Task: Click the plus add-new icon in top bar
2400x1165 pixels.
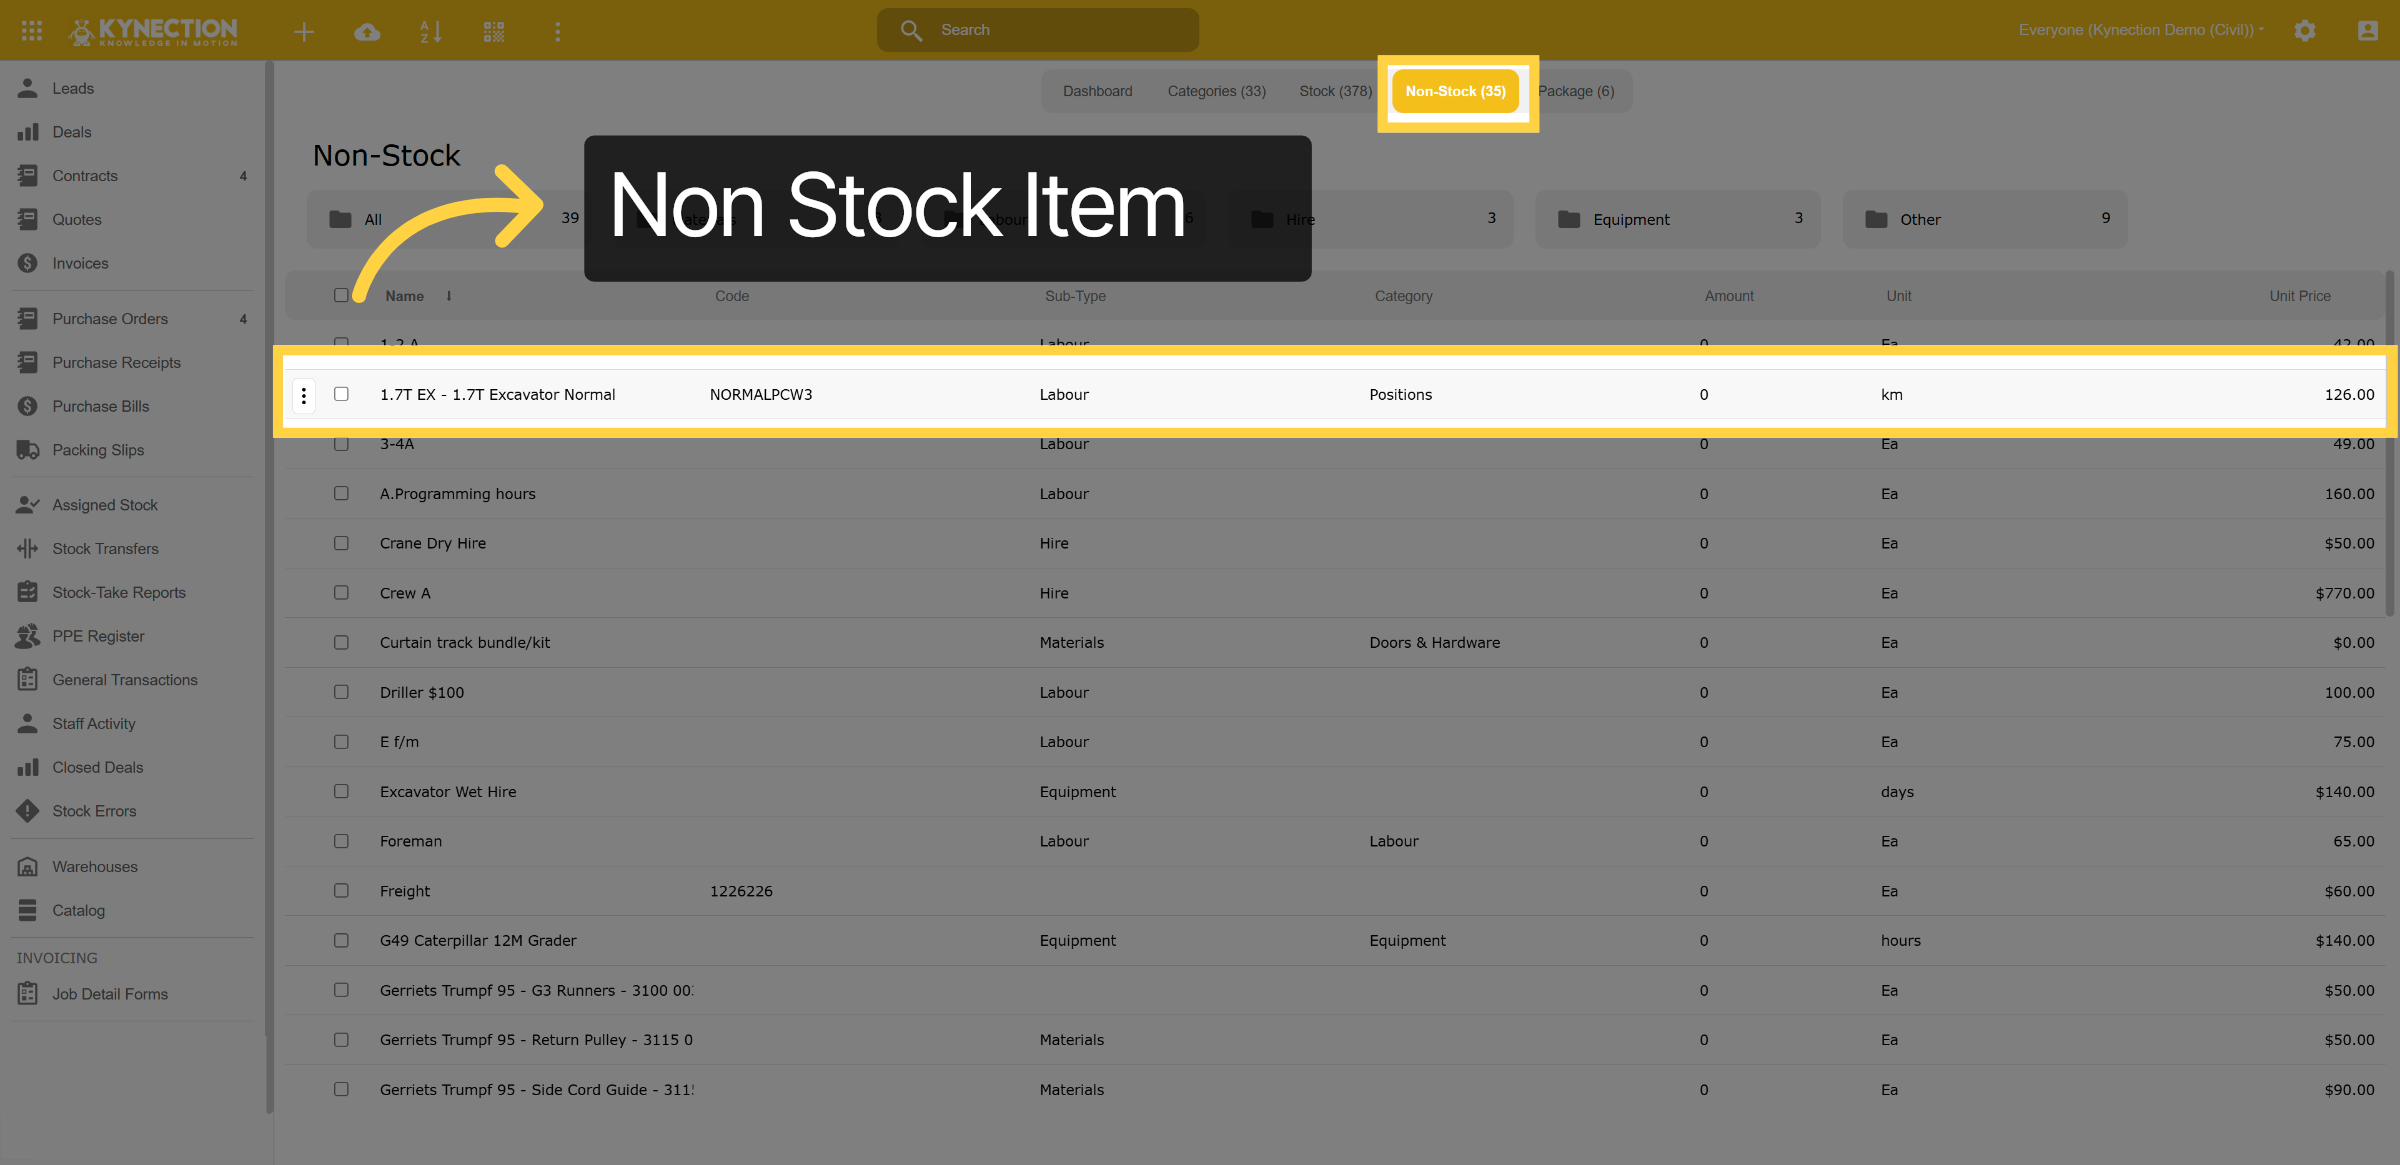Action: click(304, 32)
